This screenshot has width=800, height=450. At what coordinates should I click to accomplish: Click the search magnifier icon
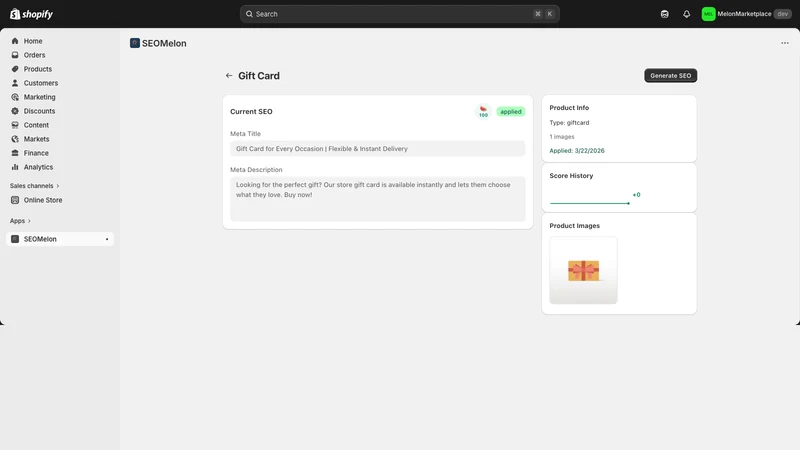[249, 14]
